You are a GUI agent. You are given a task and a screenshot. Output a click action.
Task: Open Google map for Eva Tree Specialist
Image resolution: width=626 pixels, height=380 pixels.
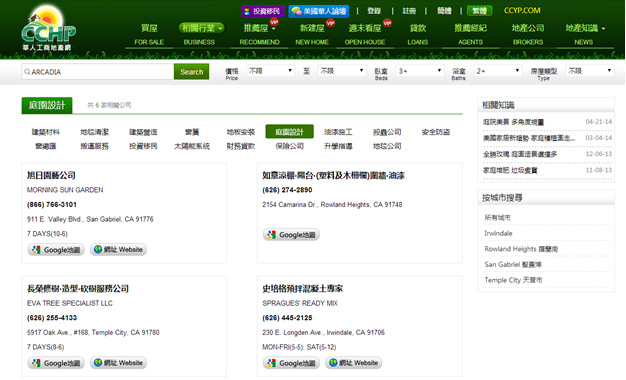[56, 363]
